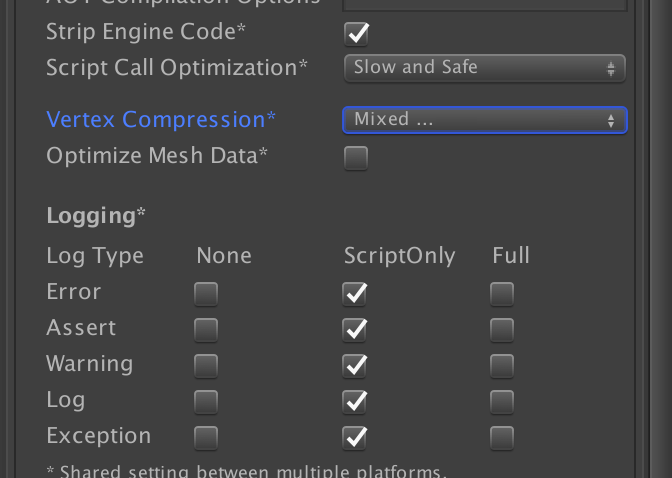This screenshot has height=478, width=672.
Task: Set Exception logging to Full
Action: pos(502,438)
